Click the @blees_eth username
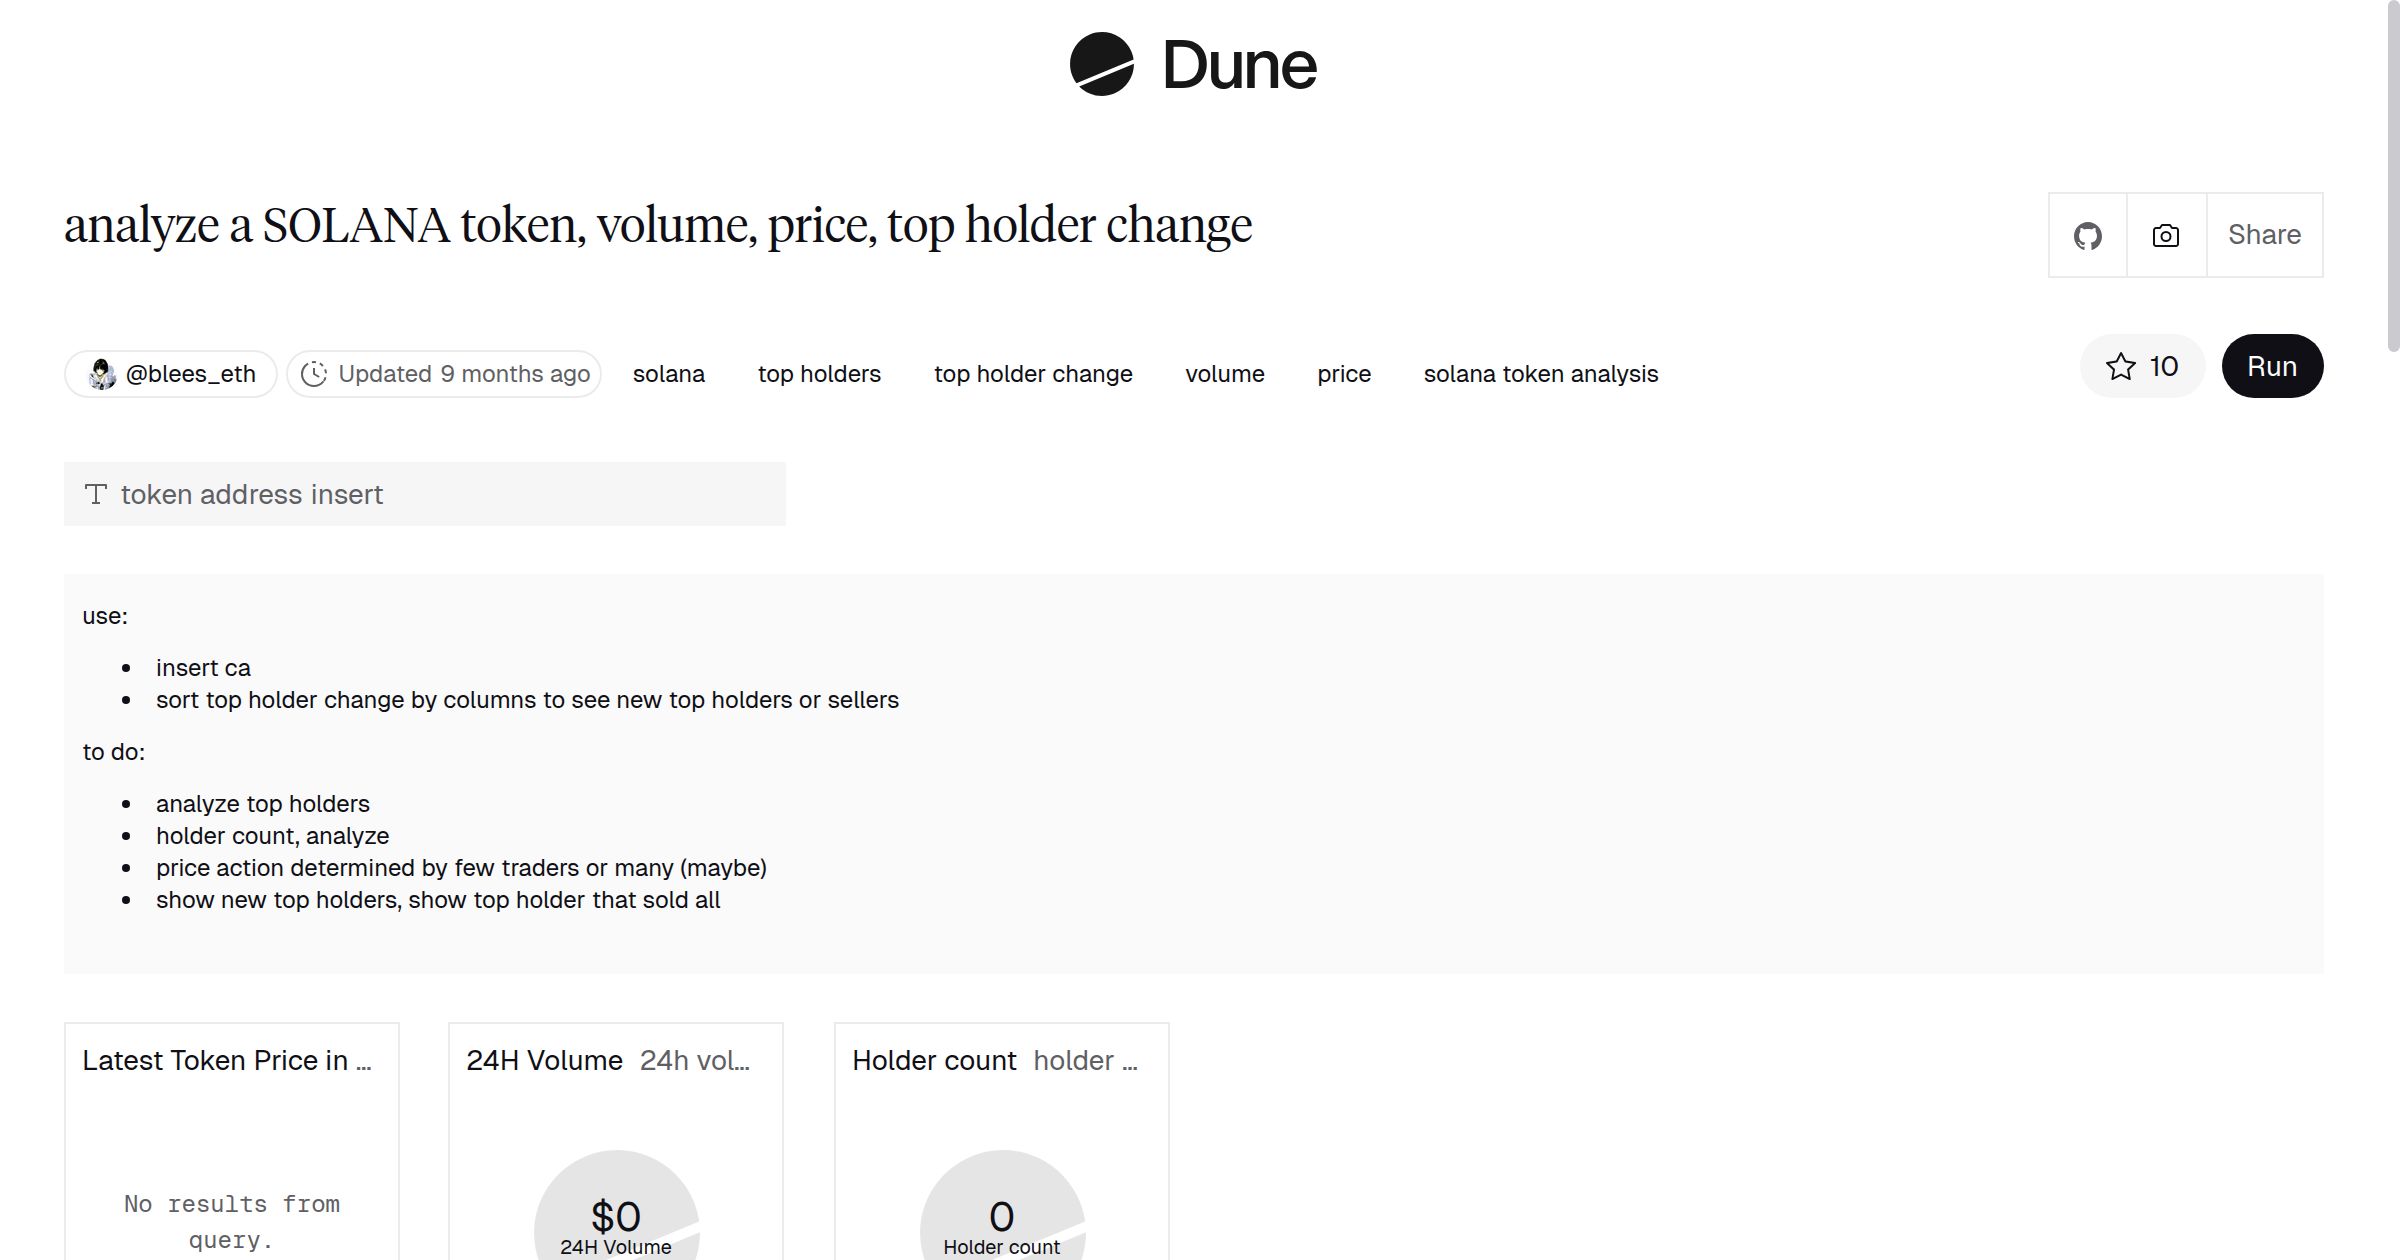Screen dimensions: 2400x1260 point(193,373)
